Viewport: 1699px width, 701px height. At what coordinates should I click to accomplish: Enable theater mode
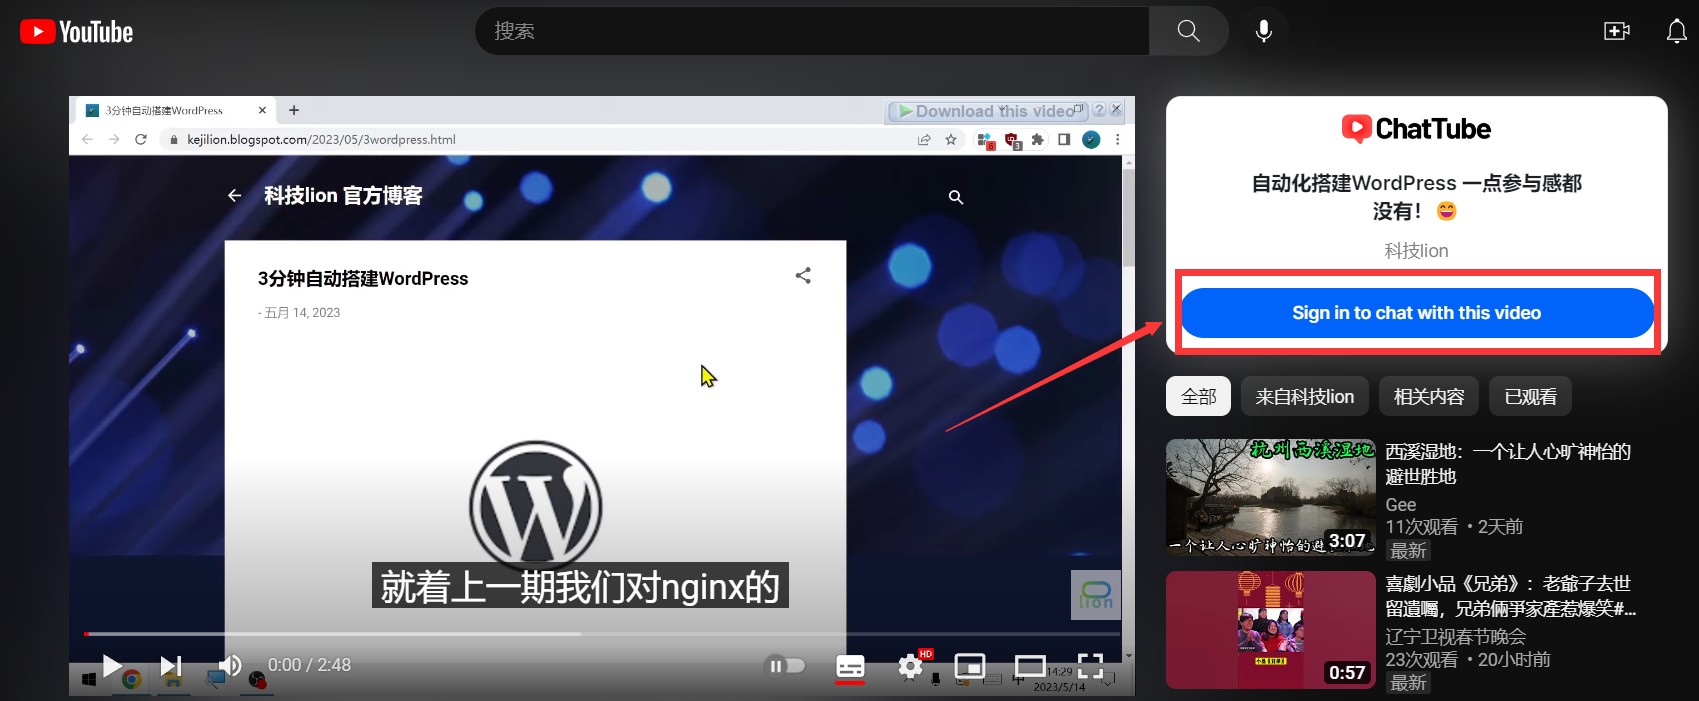[x=1030, y=666]
